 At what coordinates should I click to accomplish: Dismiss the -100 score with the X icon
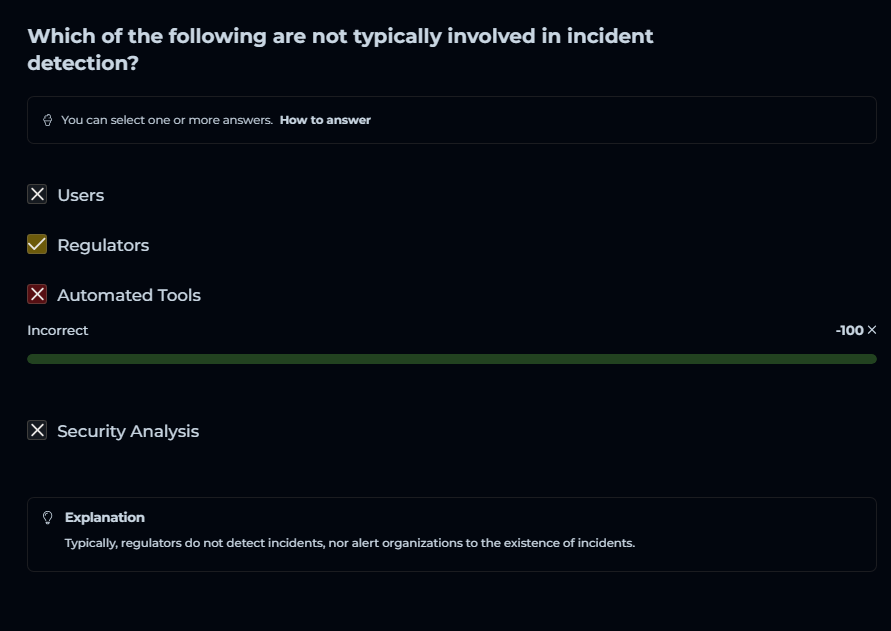click(x=872, y=330)
